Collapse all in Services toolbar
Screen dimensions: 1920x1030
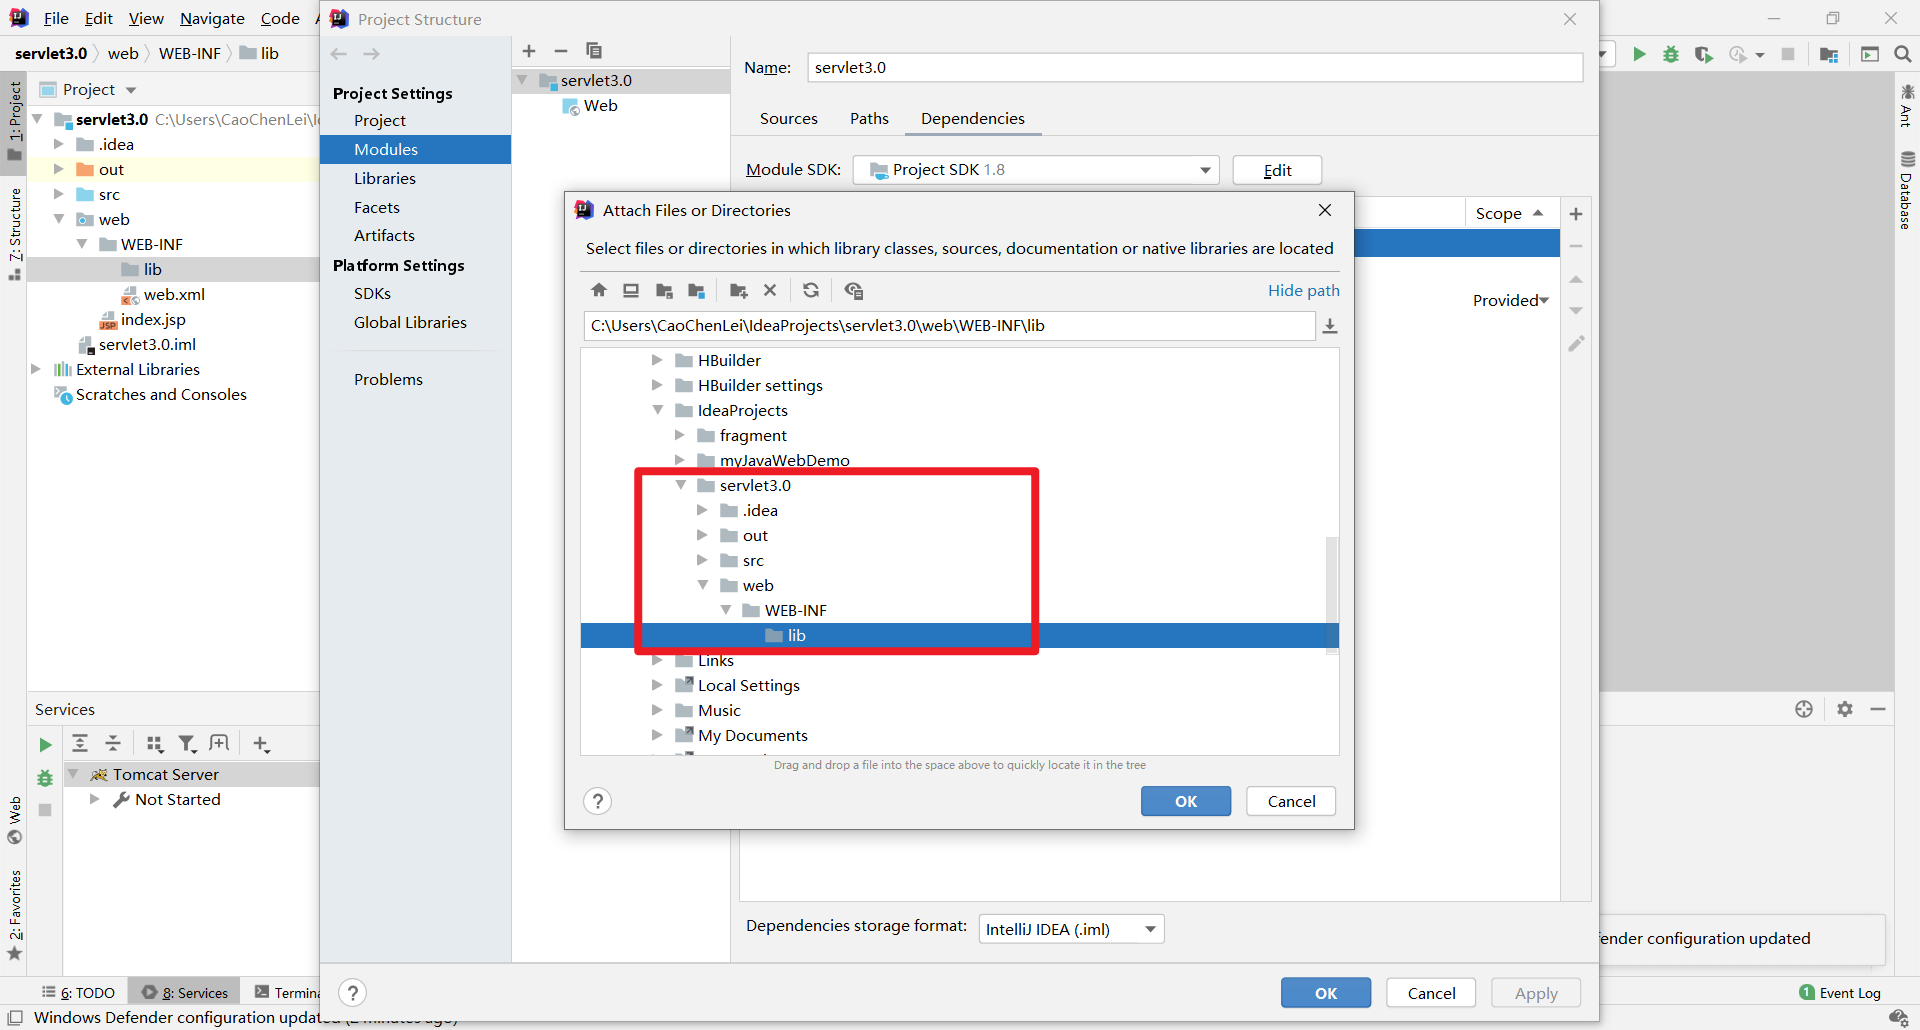click(x=113, y=743)
